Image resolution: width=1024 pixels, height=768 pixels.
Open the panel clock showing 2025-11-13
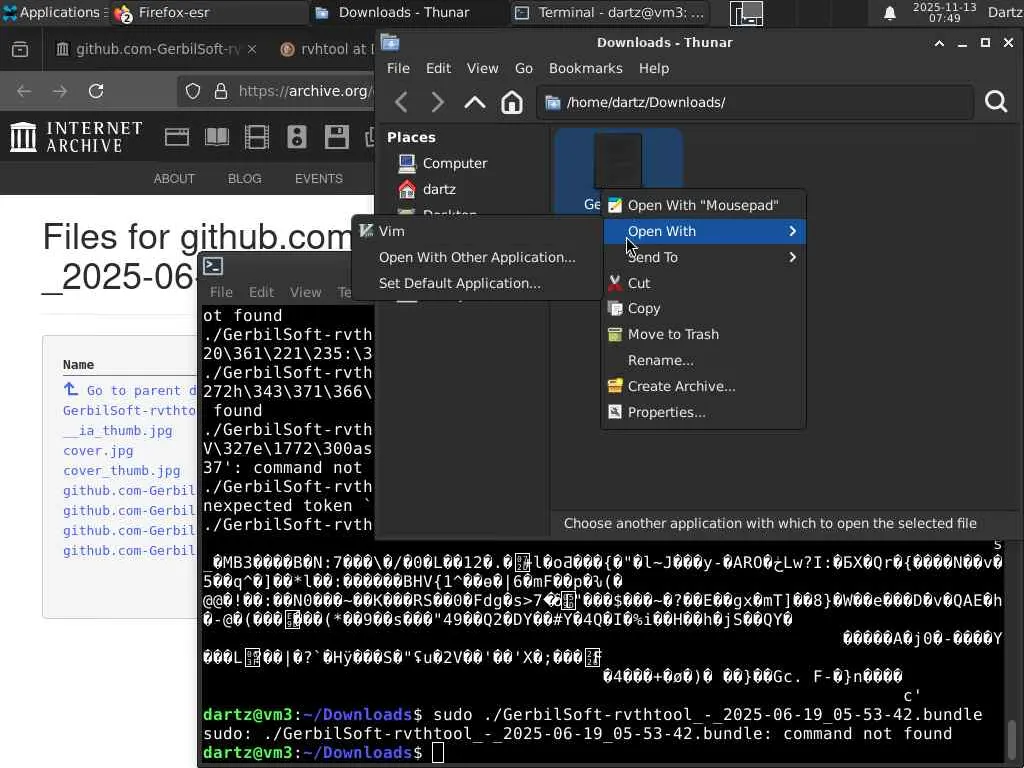point(944,12)
